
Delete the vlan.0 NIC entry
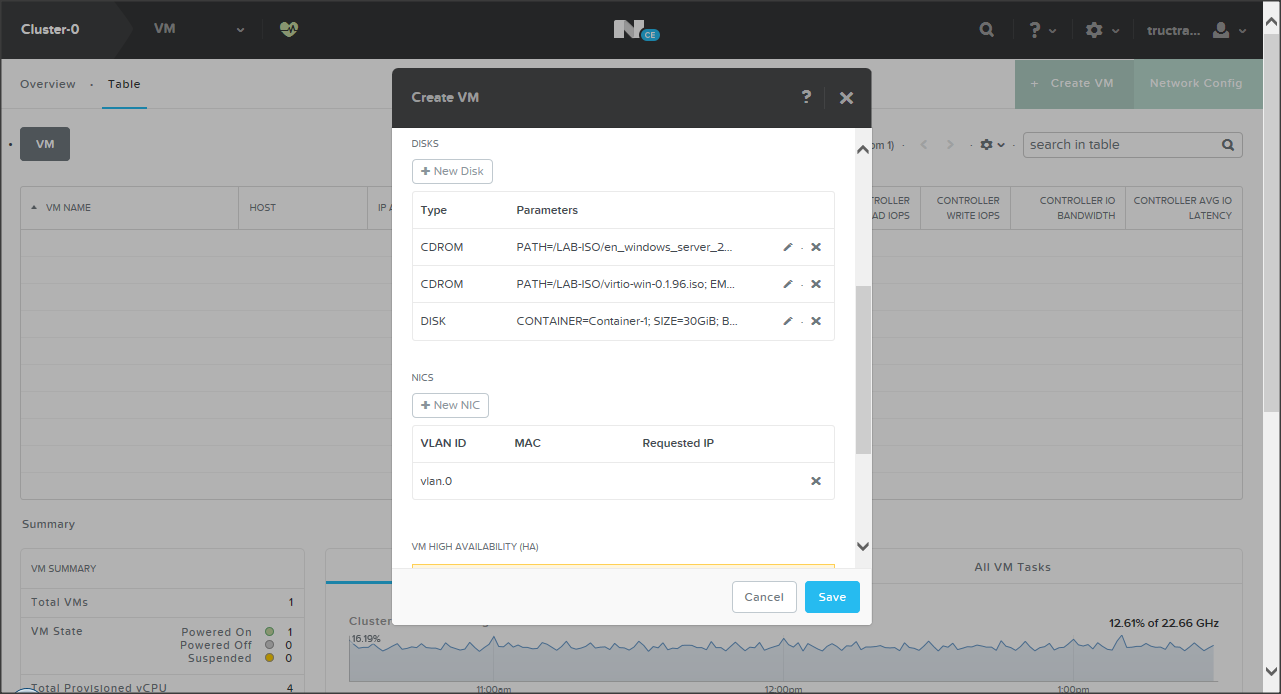(816, 481)
